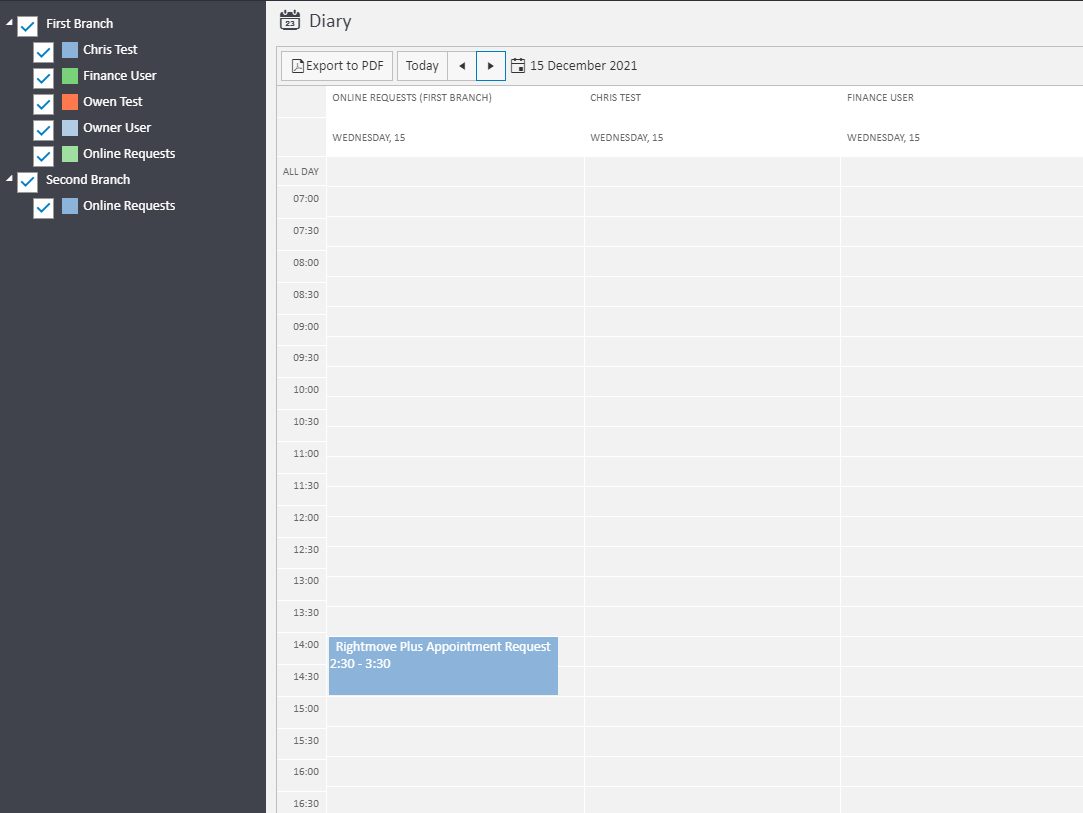Select the Chris Test column header
The height and width of the screenshot is (813, 1083).
point(615,98)
